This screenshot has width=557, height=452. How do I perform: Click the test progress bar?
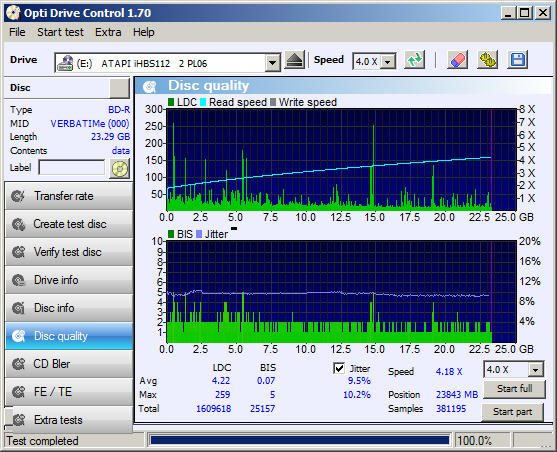[x=299, y=441]
